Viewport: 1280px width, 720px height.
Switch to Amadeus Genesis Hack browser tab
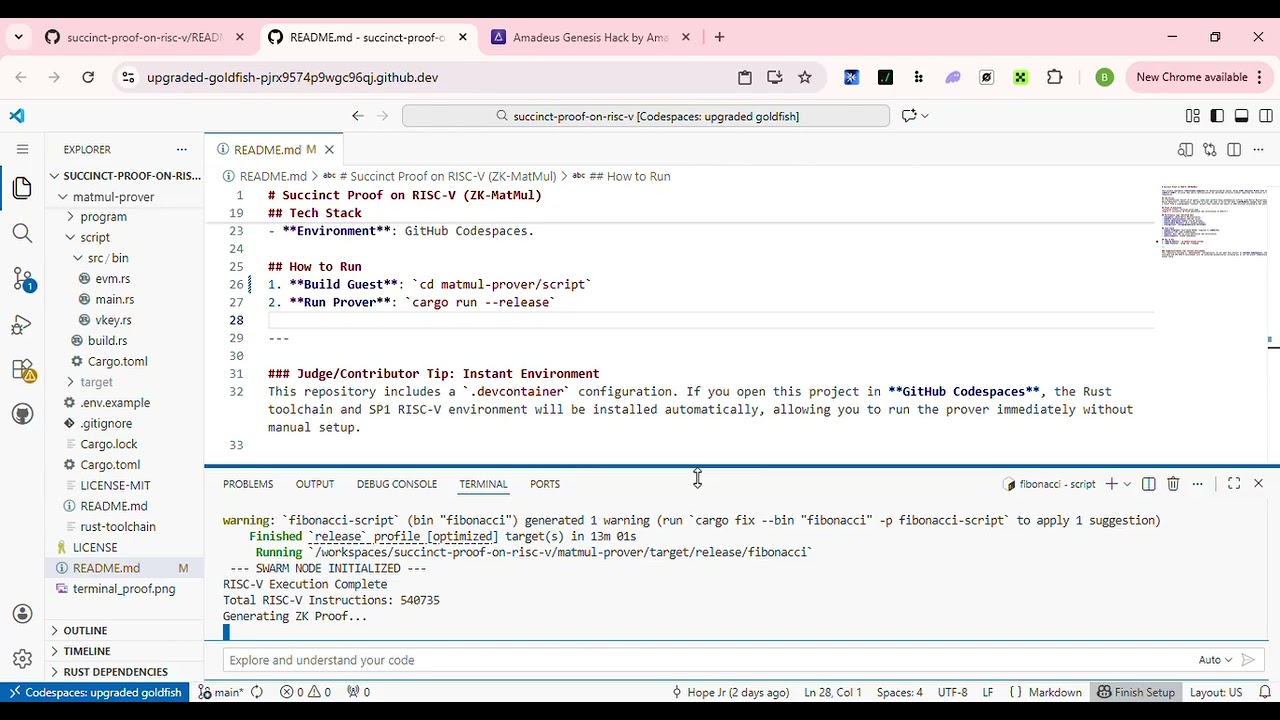590,37
